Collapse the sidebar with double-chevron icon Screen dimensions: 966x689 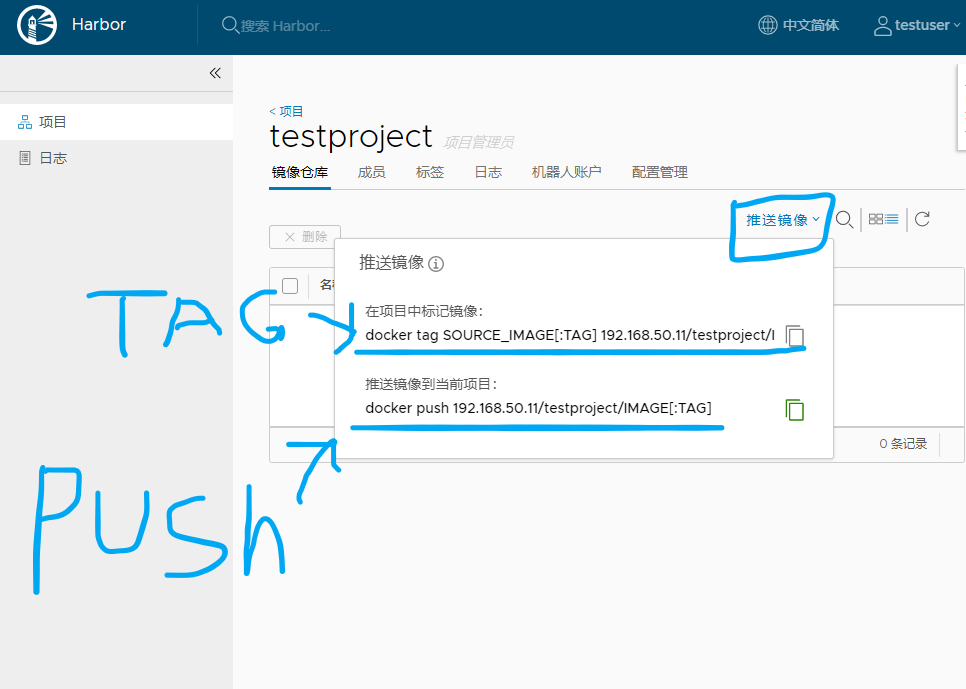click(x=215, y=73)
